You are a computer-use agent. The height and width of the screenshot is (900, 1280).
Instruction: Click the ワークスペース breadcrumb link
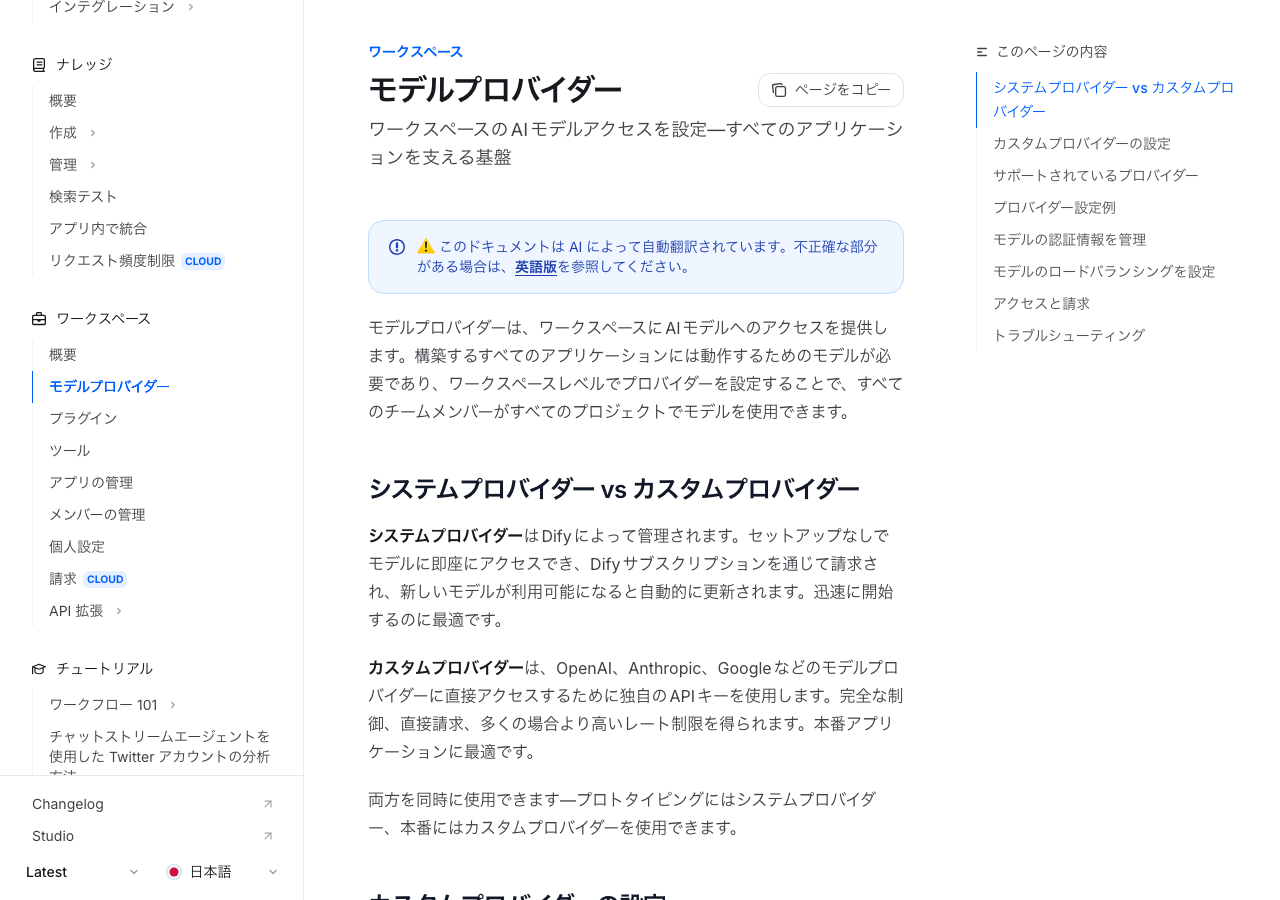(415, 52)
